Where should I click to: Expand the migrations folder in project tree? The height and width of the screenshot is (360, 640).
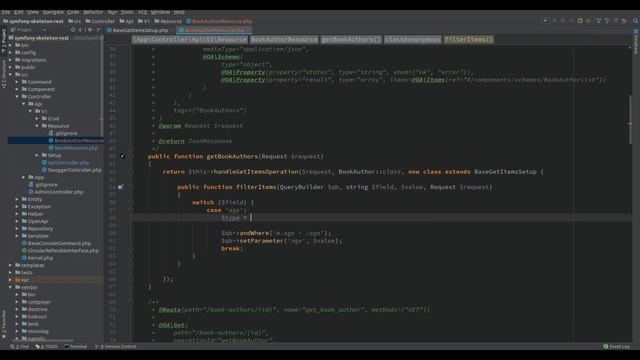click(x=11, y=60)
